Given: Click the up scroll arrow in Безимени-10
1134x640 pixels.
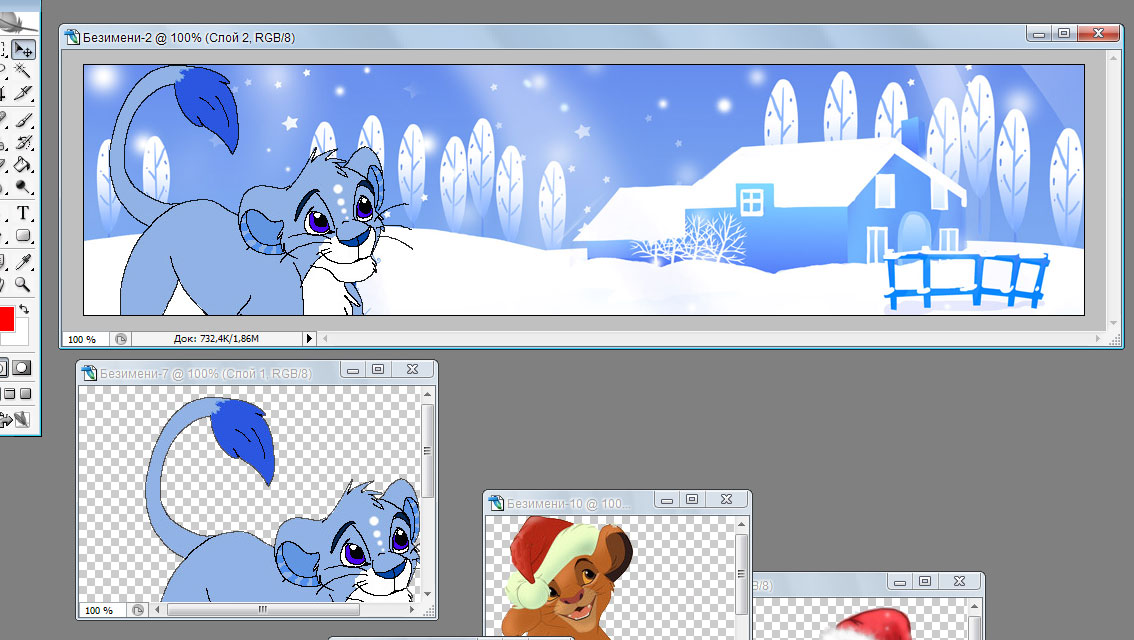Looking at the screenshot, I should coord(741,524).
